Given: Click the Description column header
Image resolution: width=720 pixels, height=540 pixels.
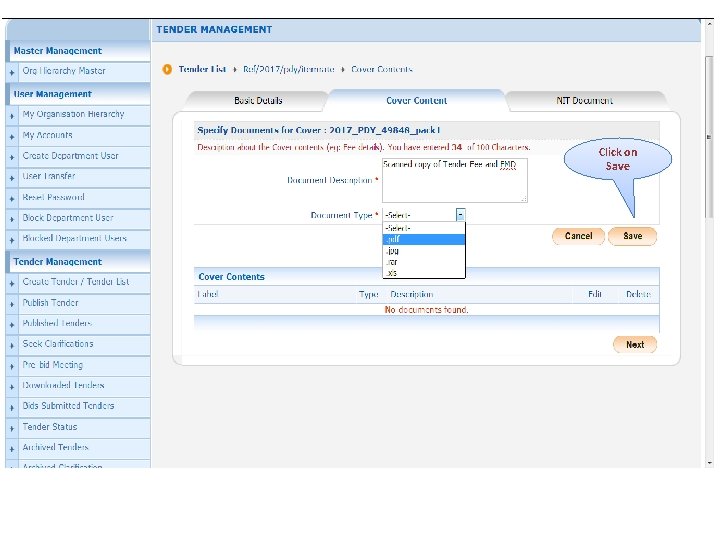Looking at the screenshot, I should [x=411, y=294].
